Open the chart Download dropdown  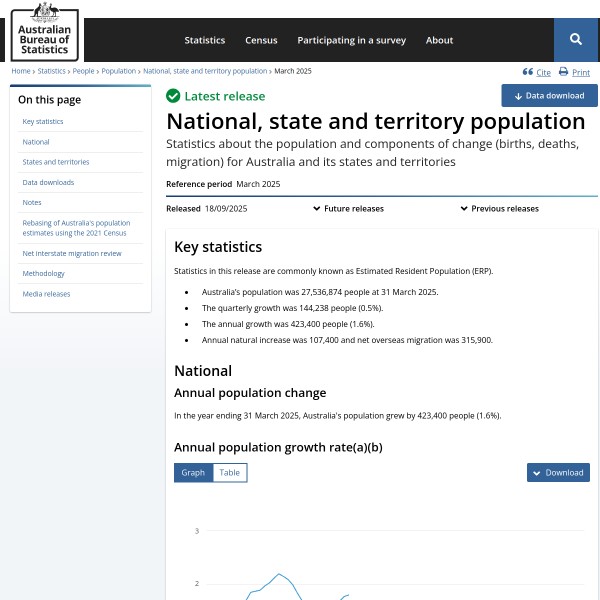558,472
